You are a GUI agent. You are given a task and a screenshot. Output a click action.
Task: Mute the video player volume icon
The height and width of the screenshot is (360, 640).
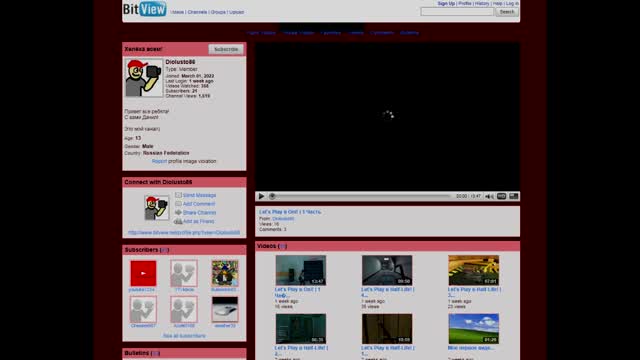click(489, 196)
